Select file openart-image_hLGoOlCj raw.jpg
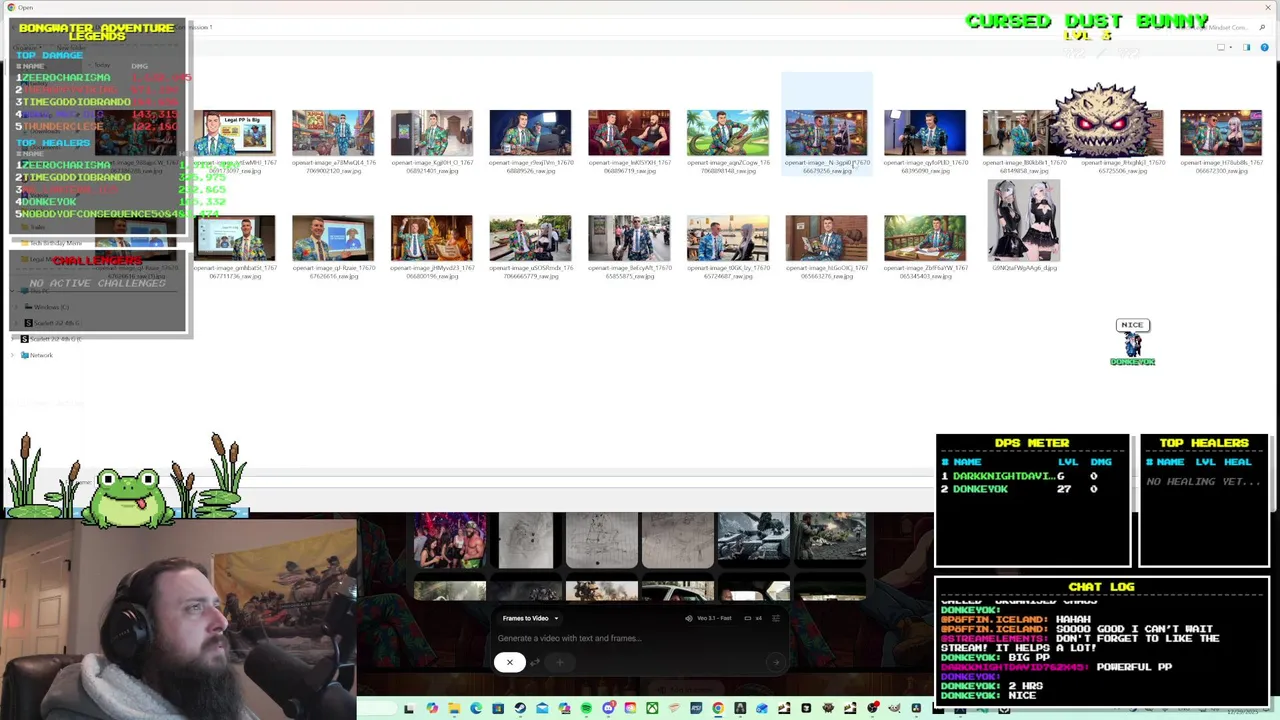The height and width of the screenshot is (720, 1280). 826,247
